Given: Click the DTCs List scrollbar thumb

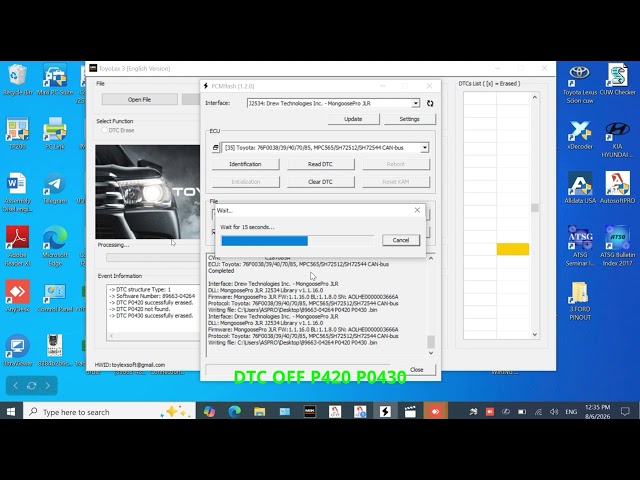Looking at the screenshot, I should click(535, 208).
